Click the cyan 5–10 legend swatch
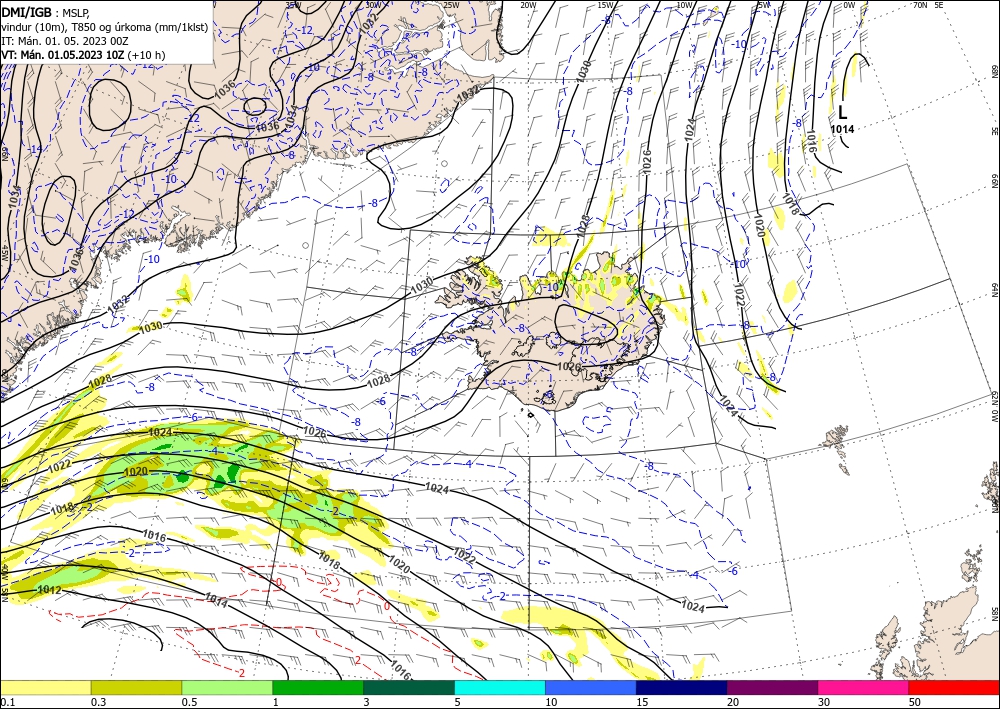Image resolution: width=1000 pixels, height=709 pixels. click(500, 687)
